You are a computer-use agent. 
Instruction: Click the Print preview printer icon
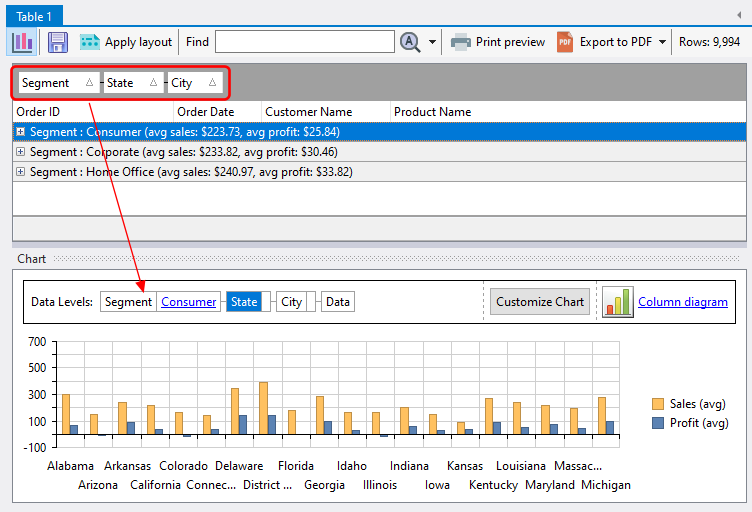coord(460,42)
